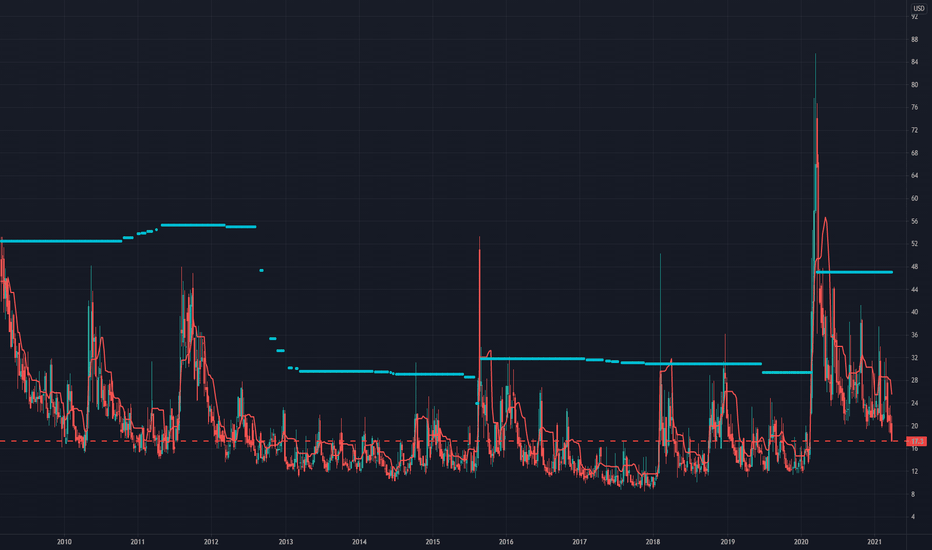This screenshot has width=932, height=550.
Task: Click the 76 value on the price axis
Action: point(914,107)
